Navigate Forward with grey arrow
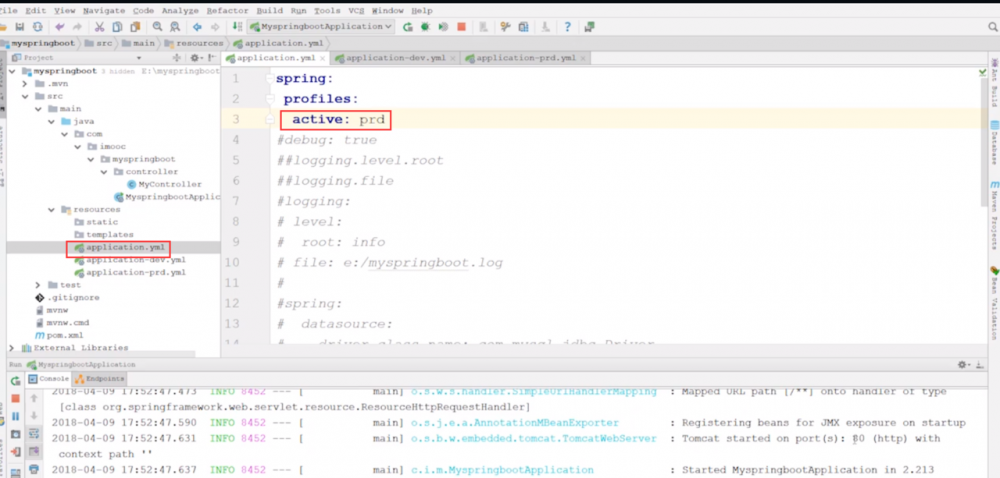Screen dimensions: 1000x478 [215, 27]
